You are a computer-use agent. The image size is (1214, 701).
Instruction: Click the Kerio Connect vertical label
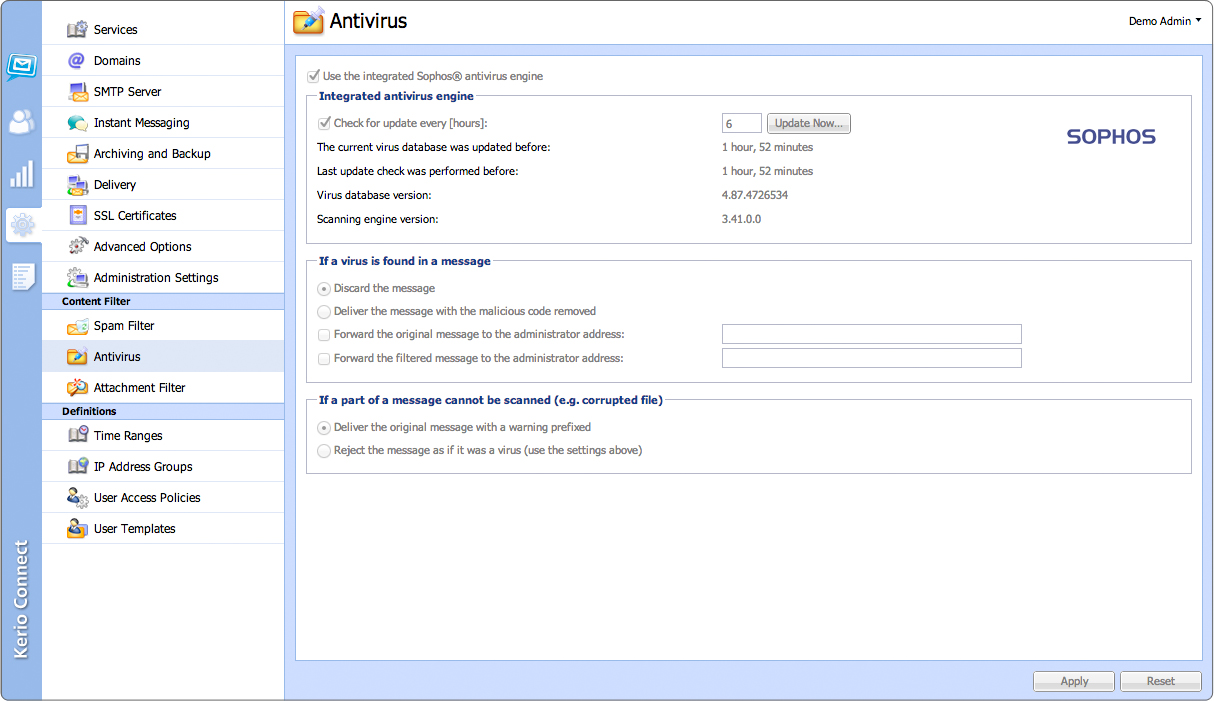22,600
